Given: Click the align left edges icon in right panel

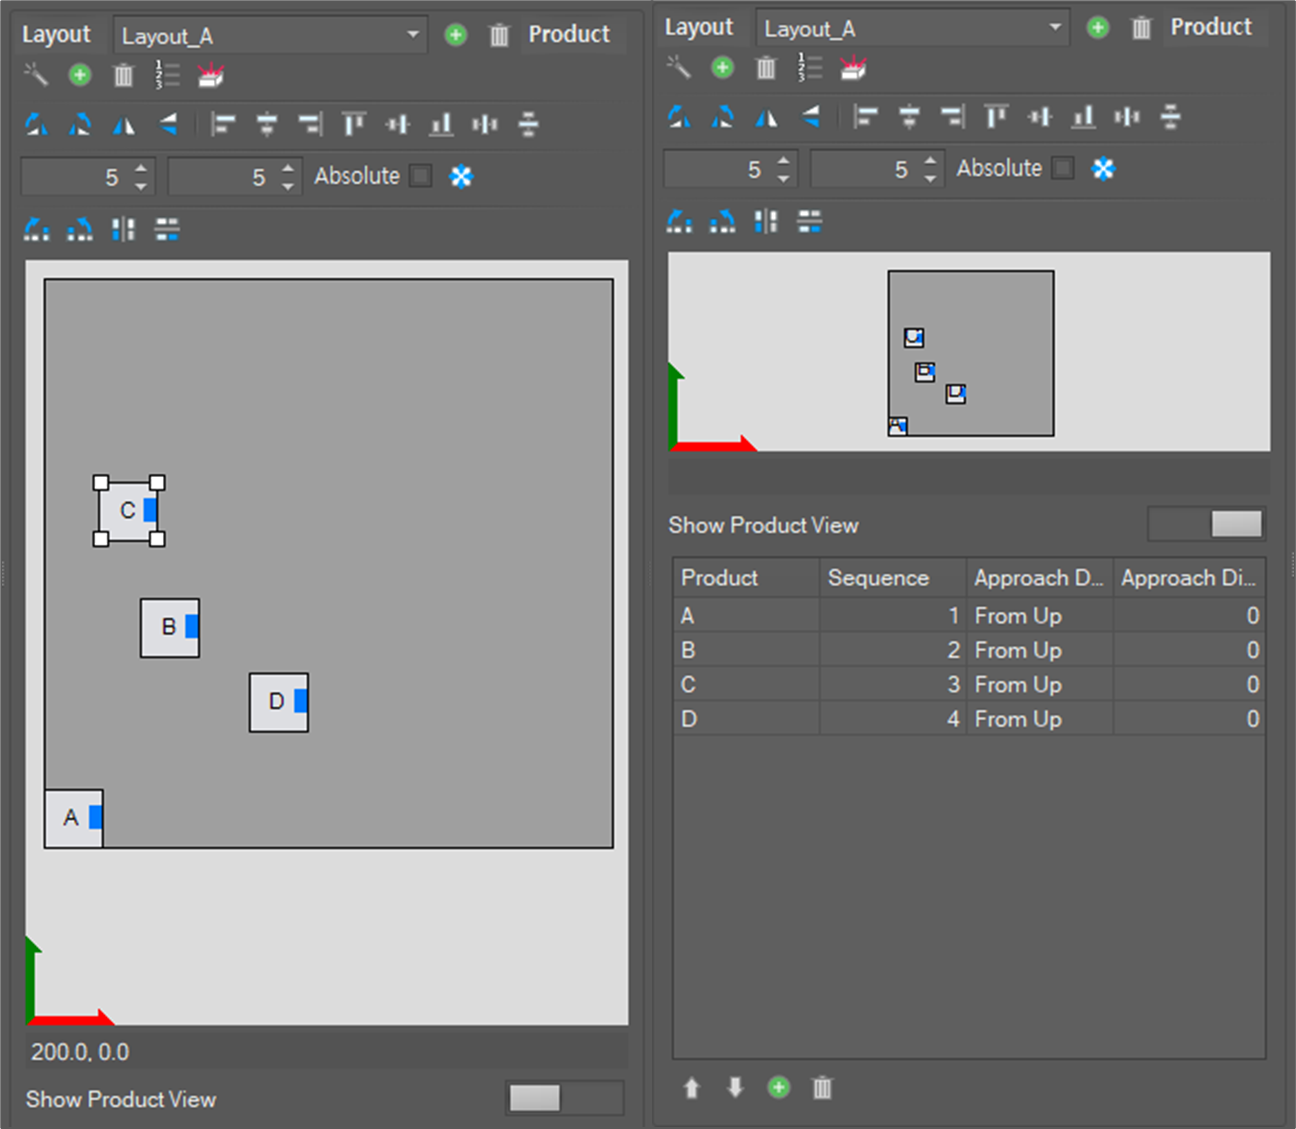Looking at the screenshot, I should coord(865,117).
